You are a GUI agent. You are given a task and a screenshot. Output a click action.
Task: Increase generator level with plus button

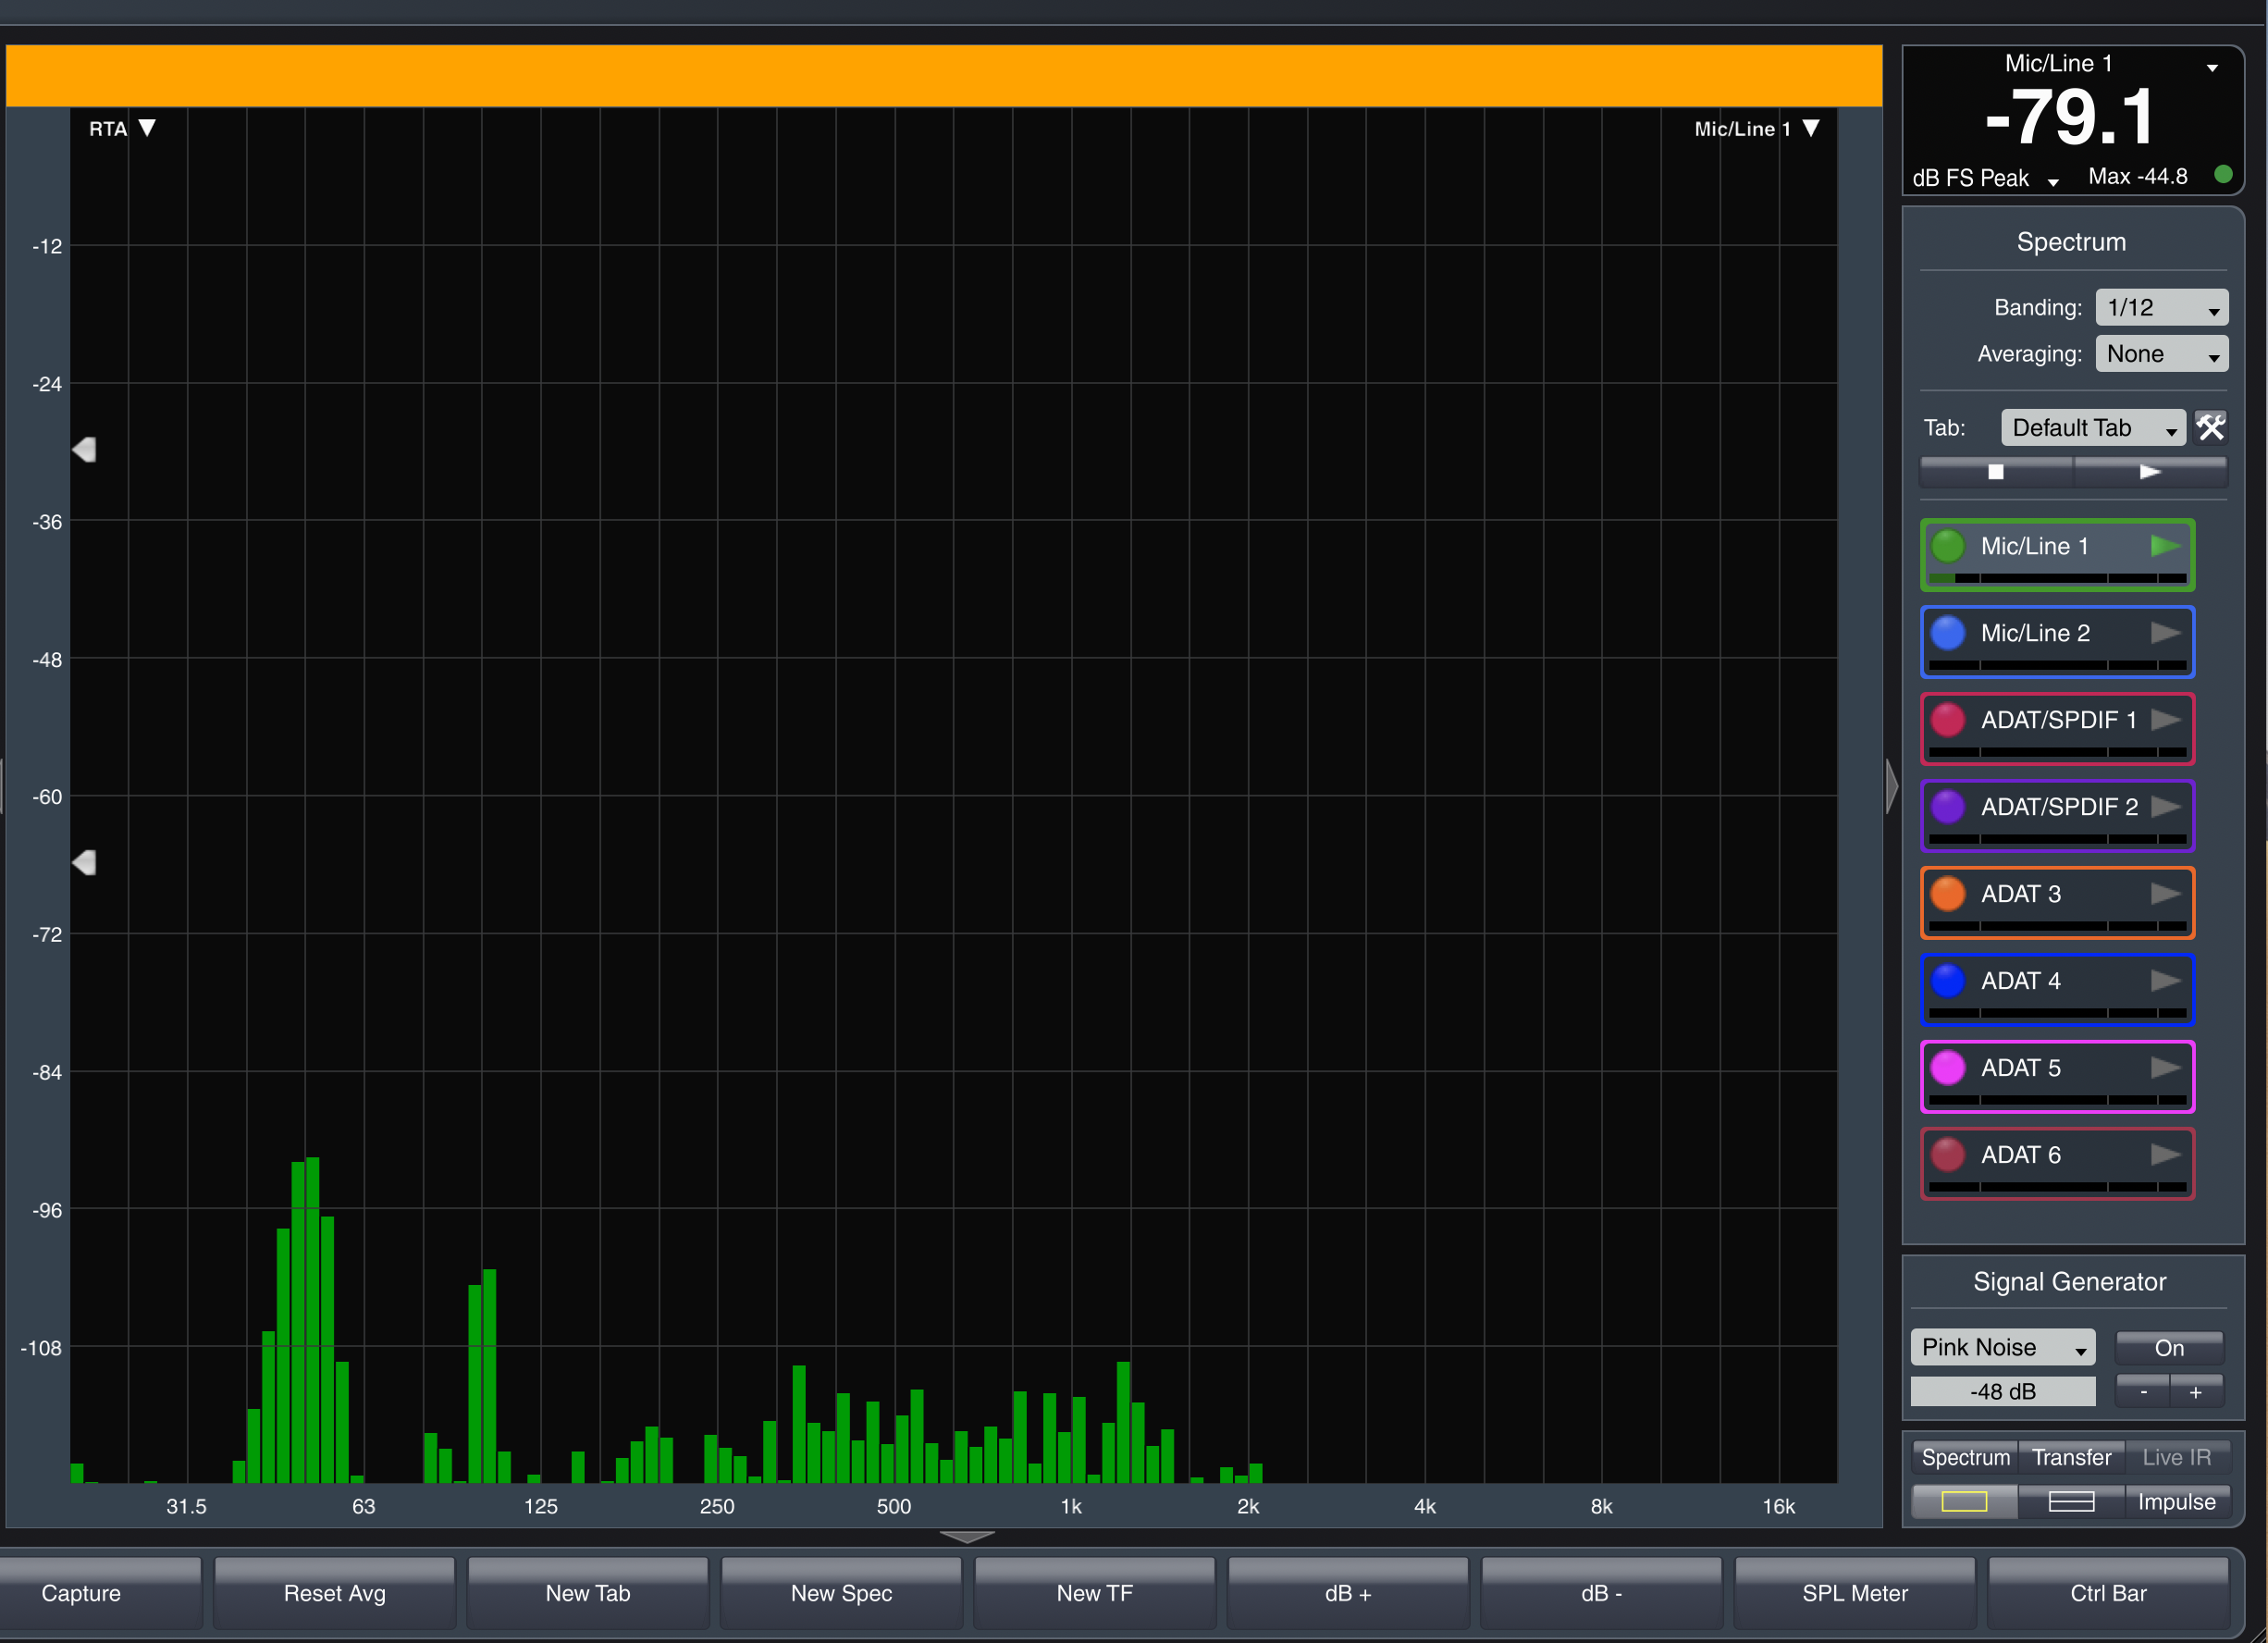[x=2196, y=1392]
